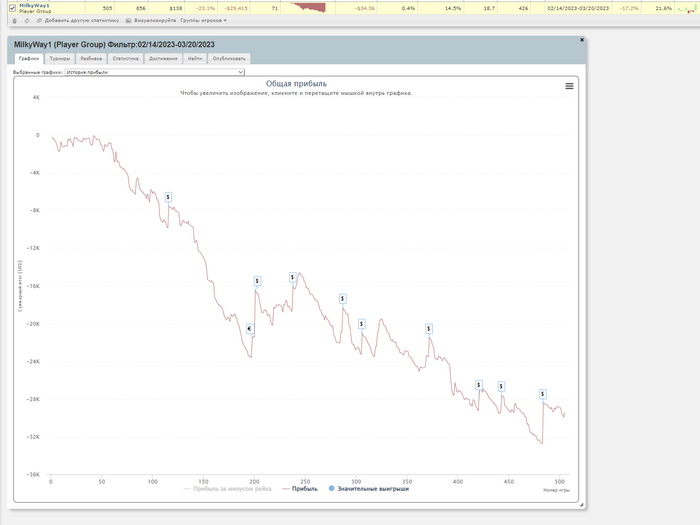Click the euro win marker on chart

tap(250, 329)
